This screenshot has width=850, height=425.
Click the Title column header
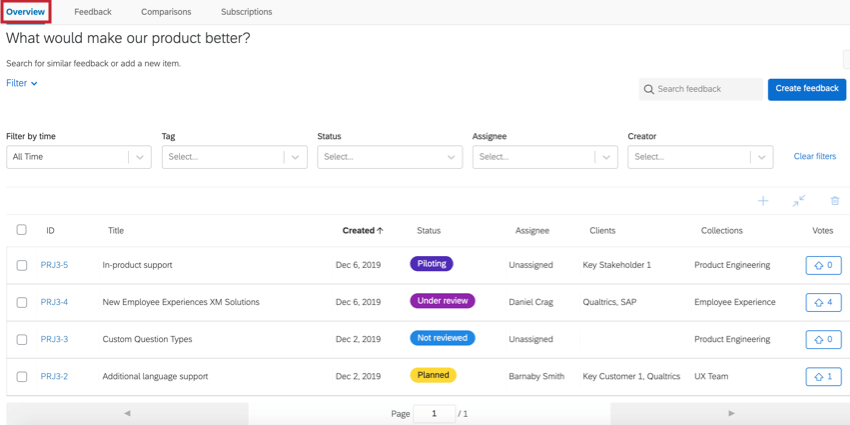pyautogui.click(x=116, y=230)
